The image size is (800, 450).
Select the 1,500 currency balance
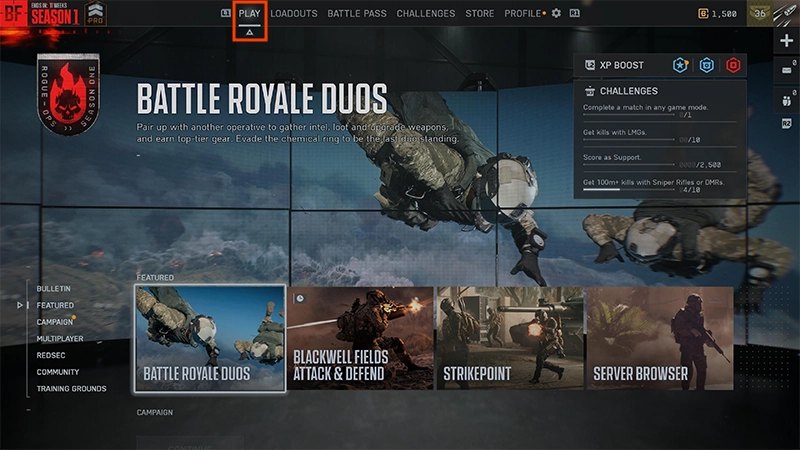click(x=724, y=14)
